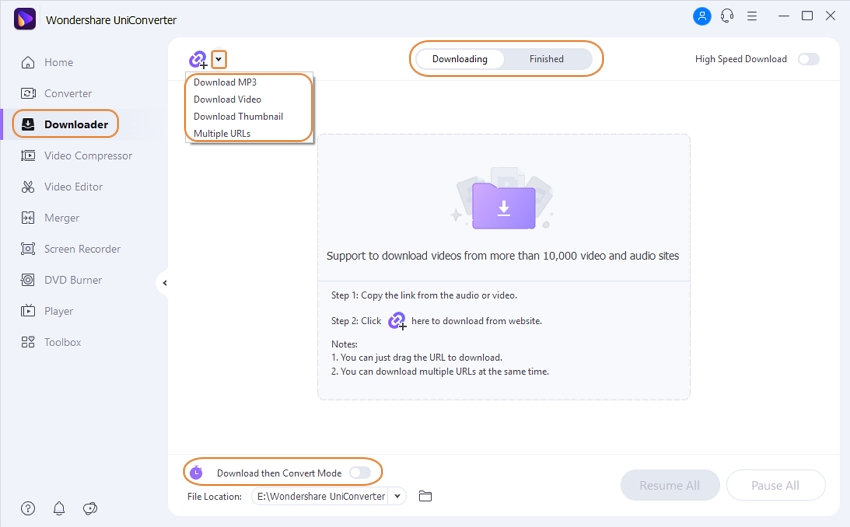Viewport: 850px width, 527px height.
Task: Click the purple download folder illustration
Action: [503, 205]
